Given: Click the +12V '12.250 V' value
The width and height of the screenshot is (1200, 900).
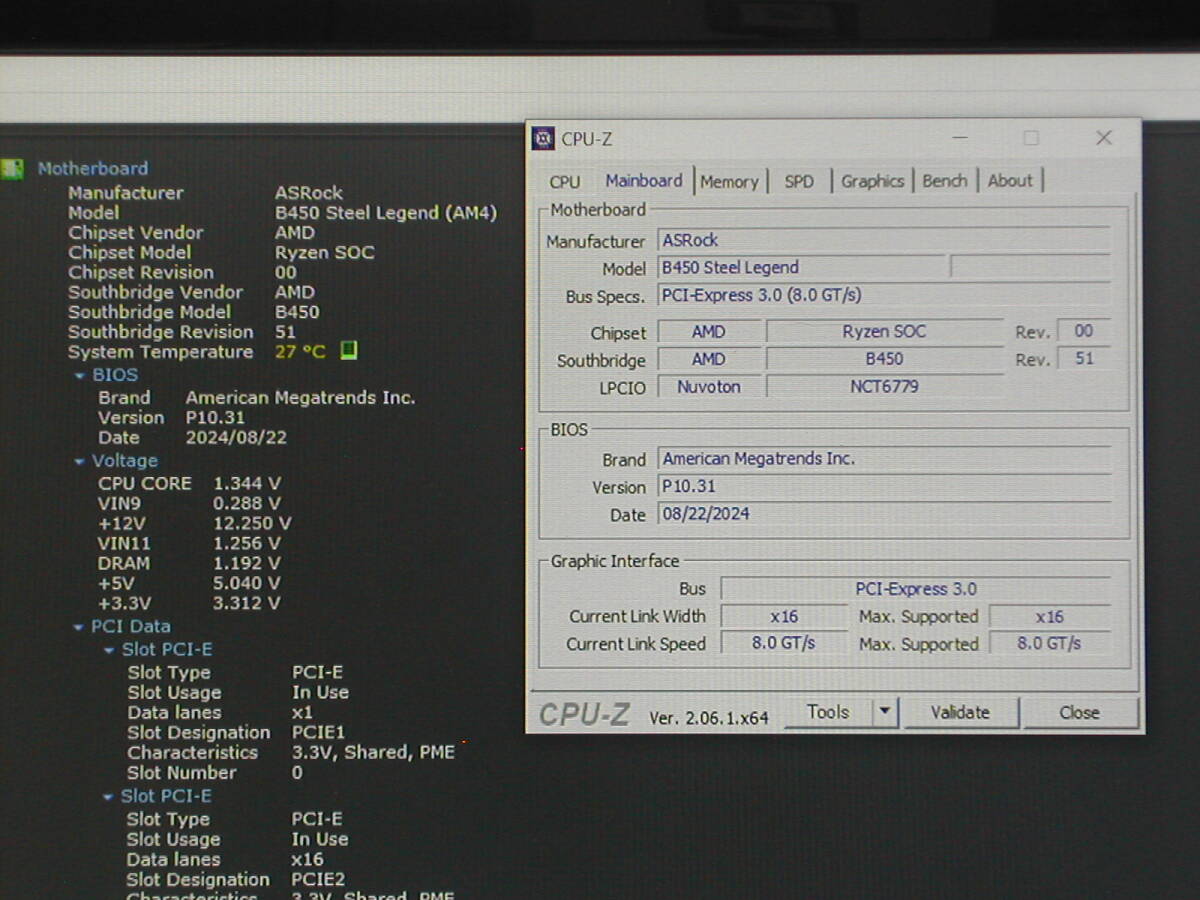Looking at the screenshot, I should (252, 523).
